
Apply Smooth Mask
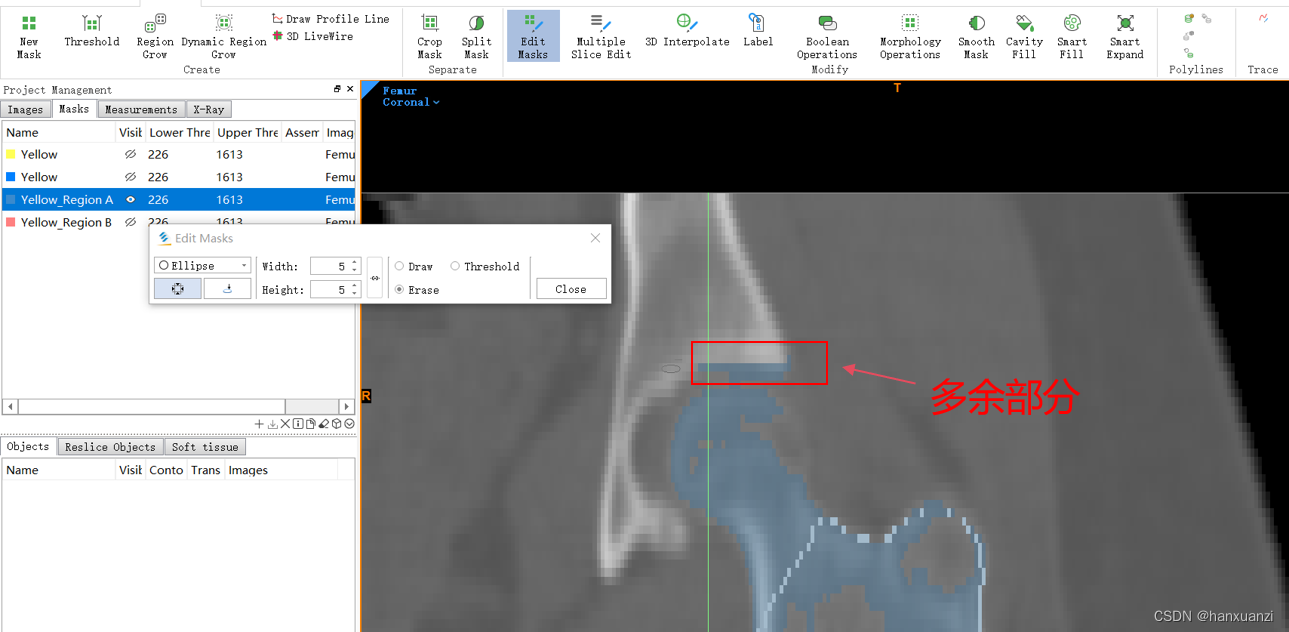tap(976, 37)
